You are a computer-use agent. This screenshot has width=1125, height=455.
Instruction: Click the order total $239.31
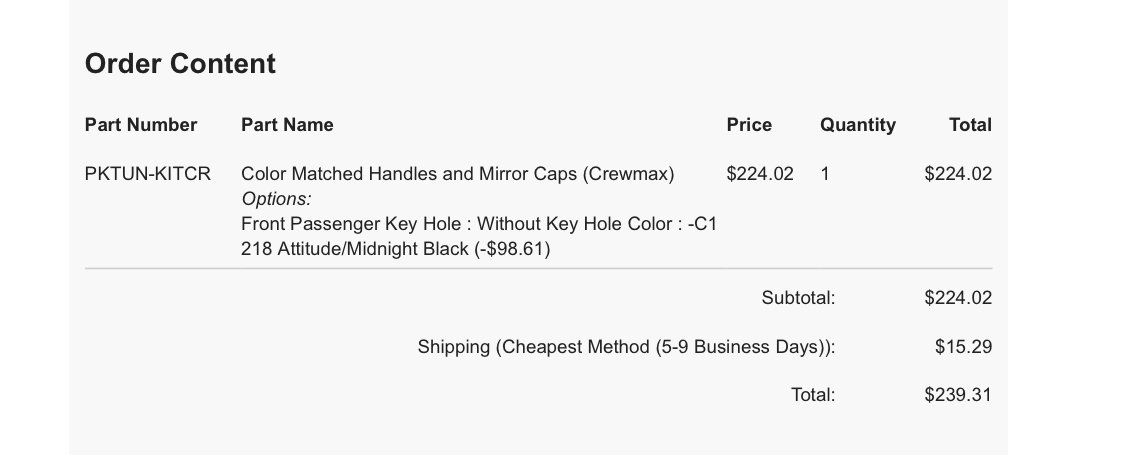958,395
